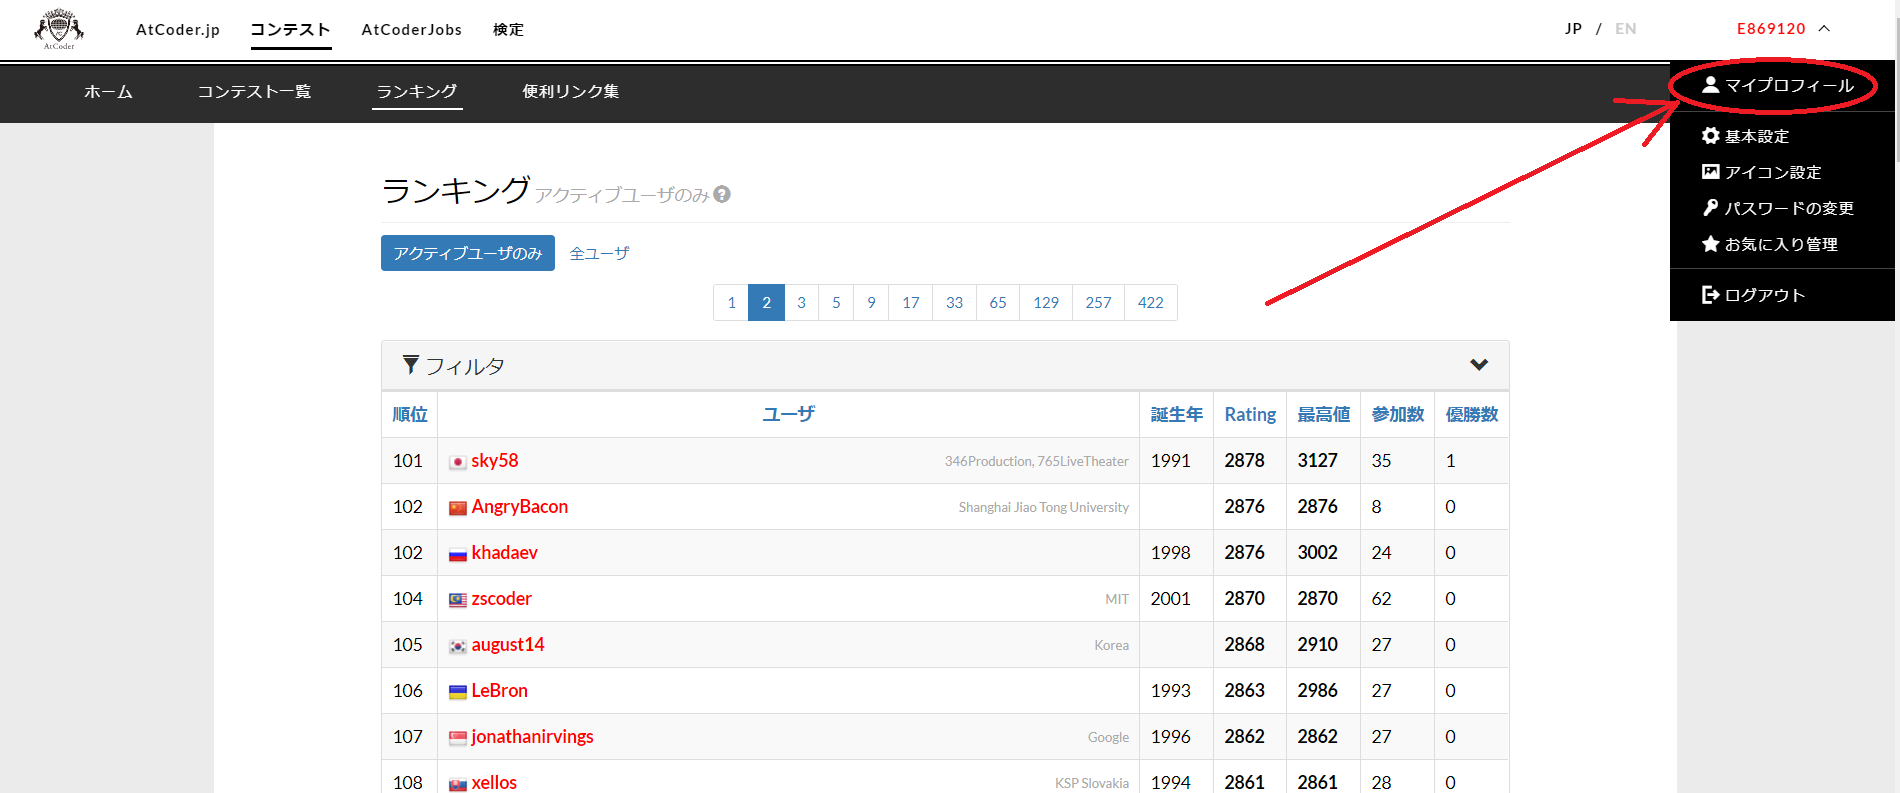Image resolution: width=1900 pixels, height=793 pixels.
Task: Open コンテスト一覧 in the navbar
Action: (254, 91)
